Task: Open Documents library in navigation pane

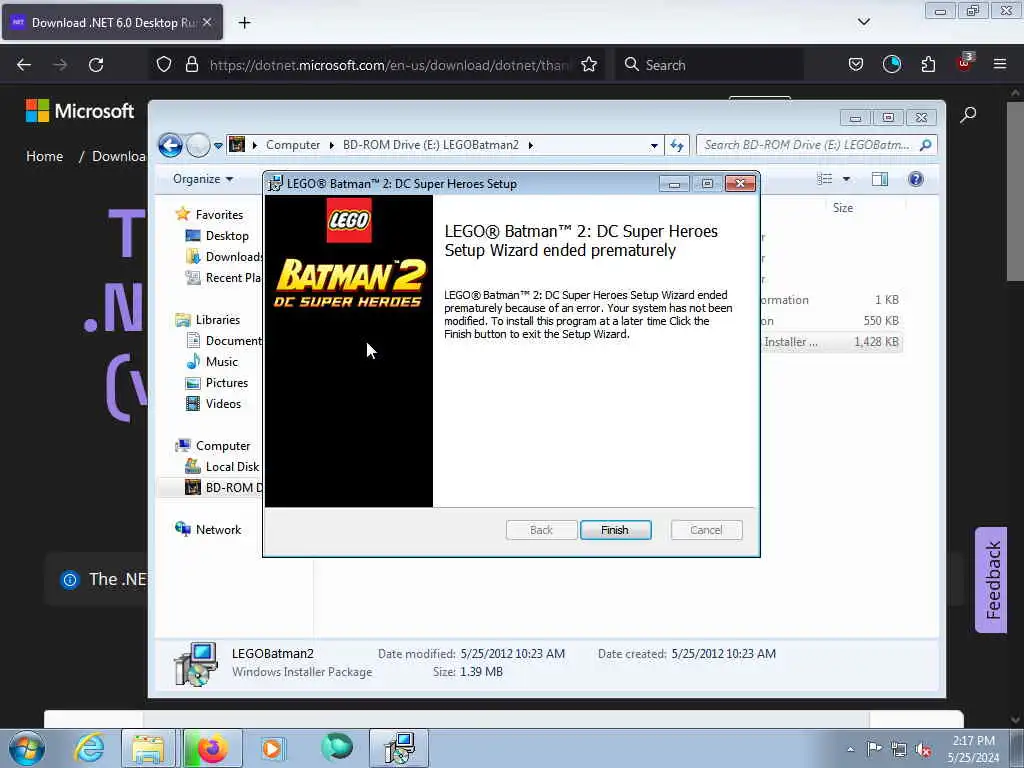Action: (x=223, y=341)
